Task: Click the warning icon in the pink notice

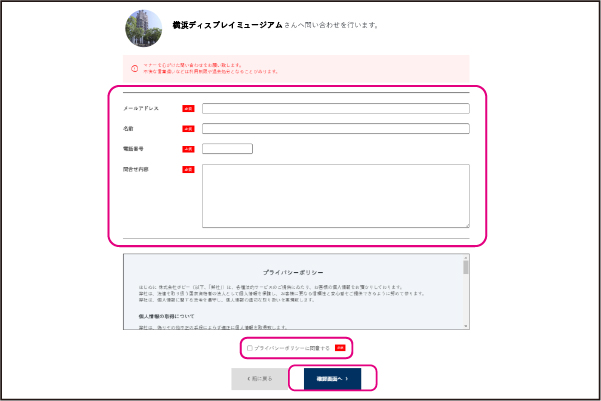Action: coord(135,69)
